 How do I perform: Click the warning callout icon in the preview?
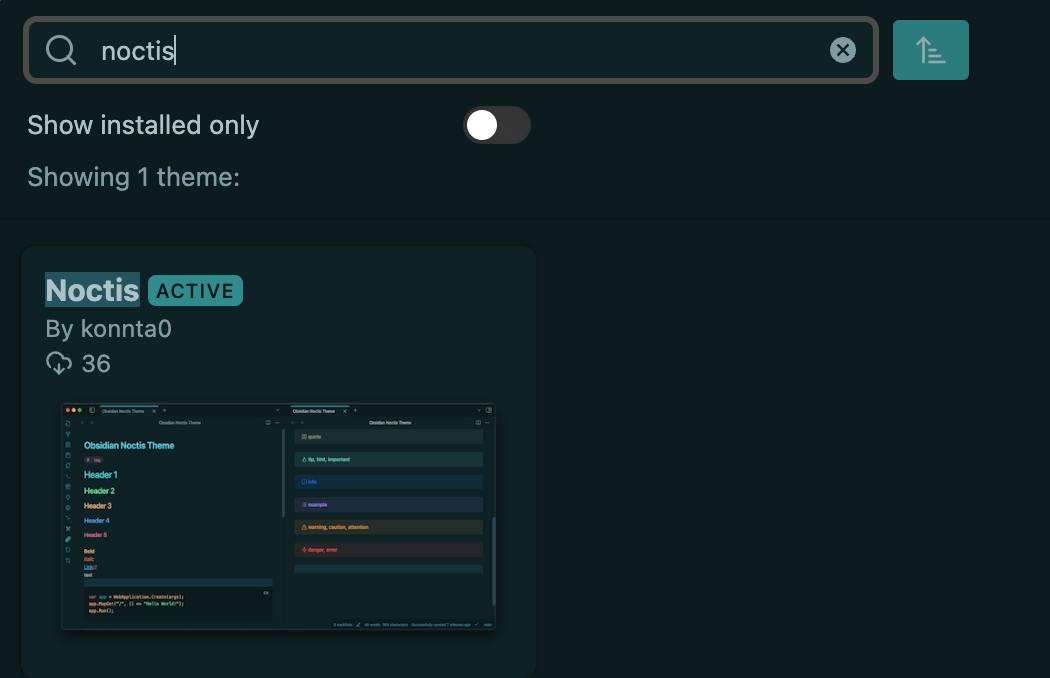(x=303, y=527)
